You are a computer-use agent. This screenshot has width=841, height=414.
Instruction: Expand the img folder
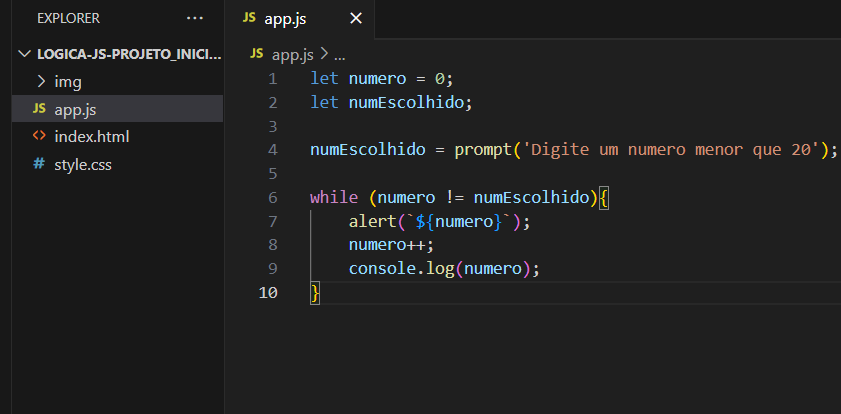click(117, 82)
